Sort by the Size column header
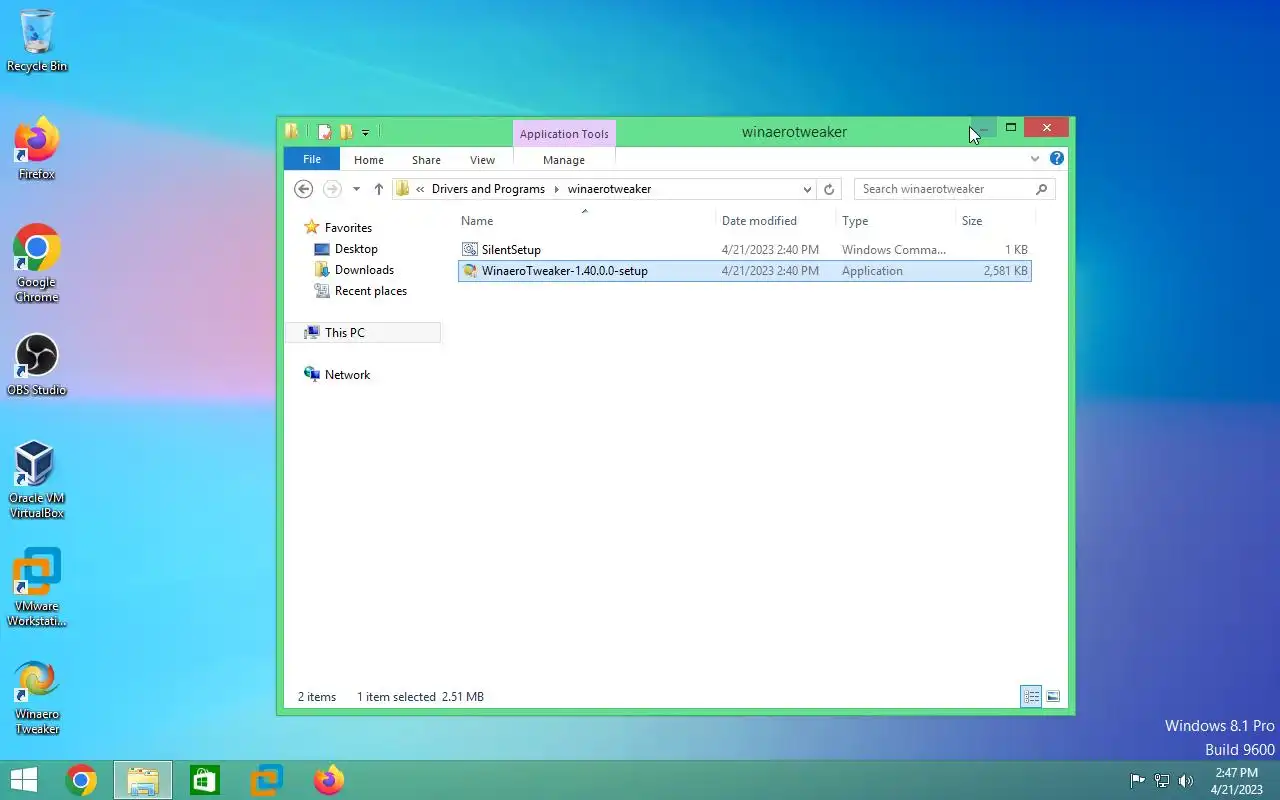 tap(995, 221)
